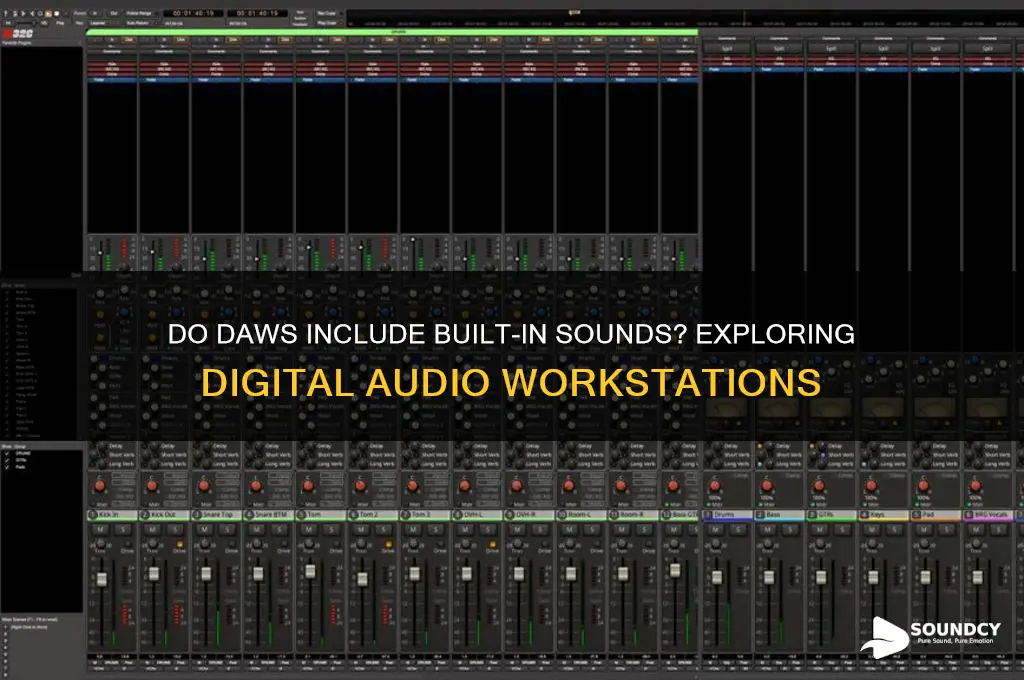The image size is (1024, 680).
Task: Toggle the Punch Out button
Action: click(114, 14)
